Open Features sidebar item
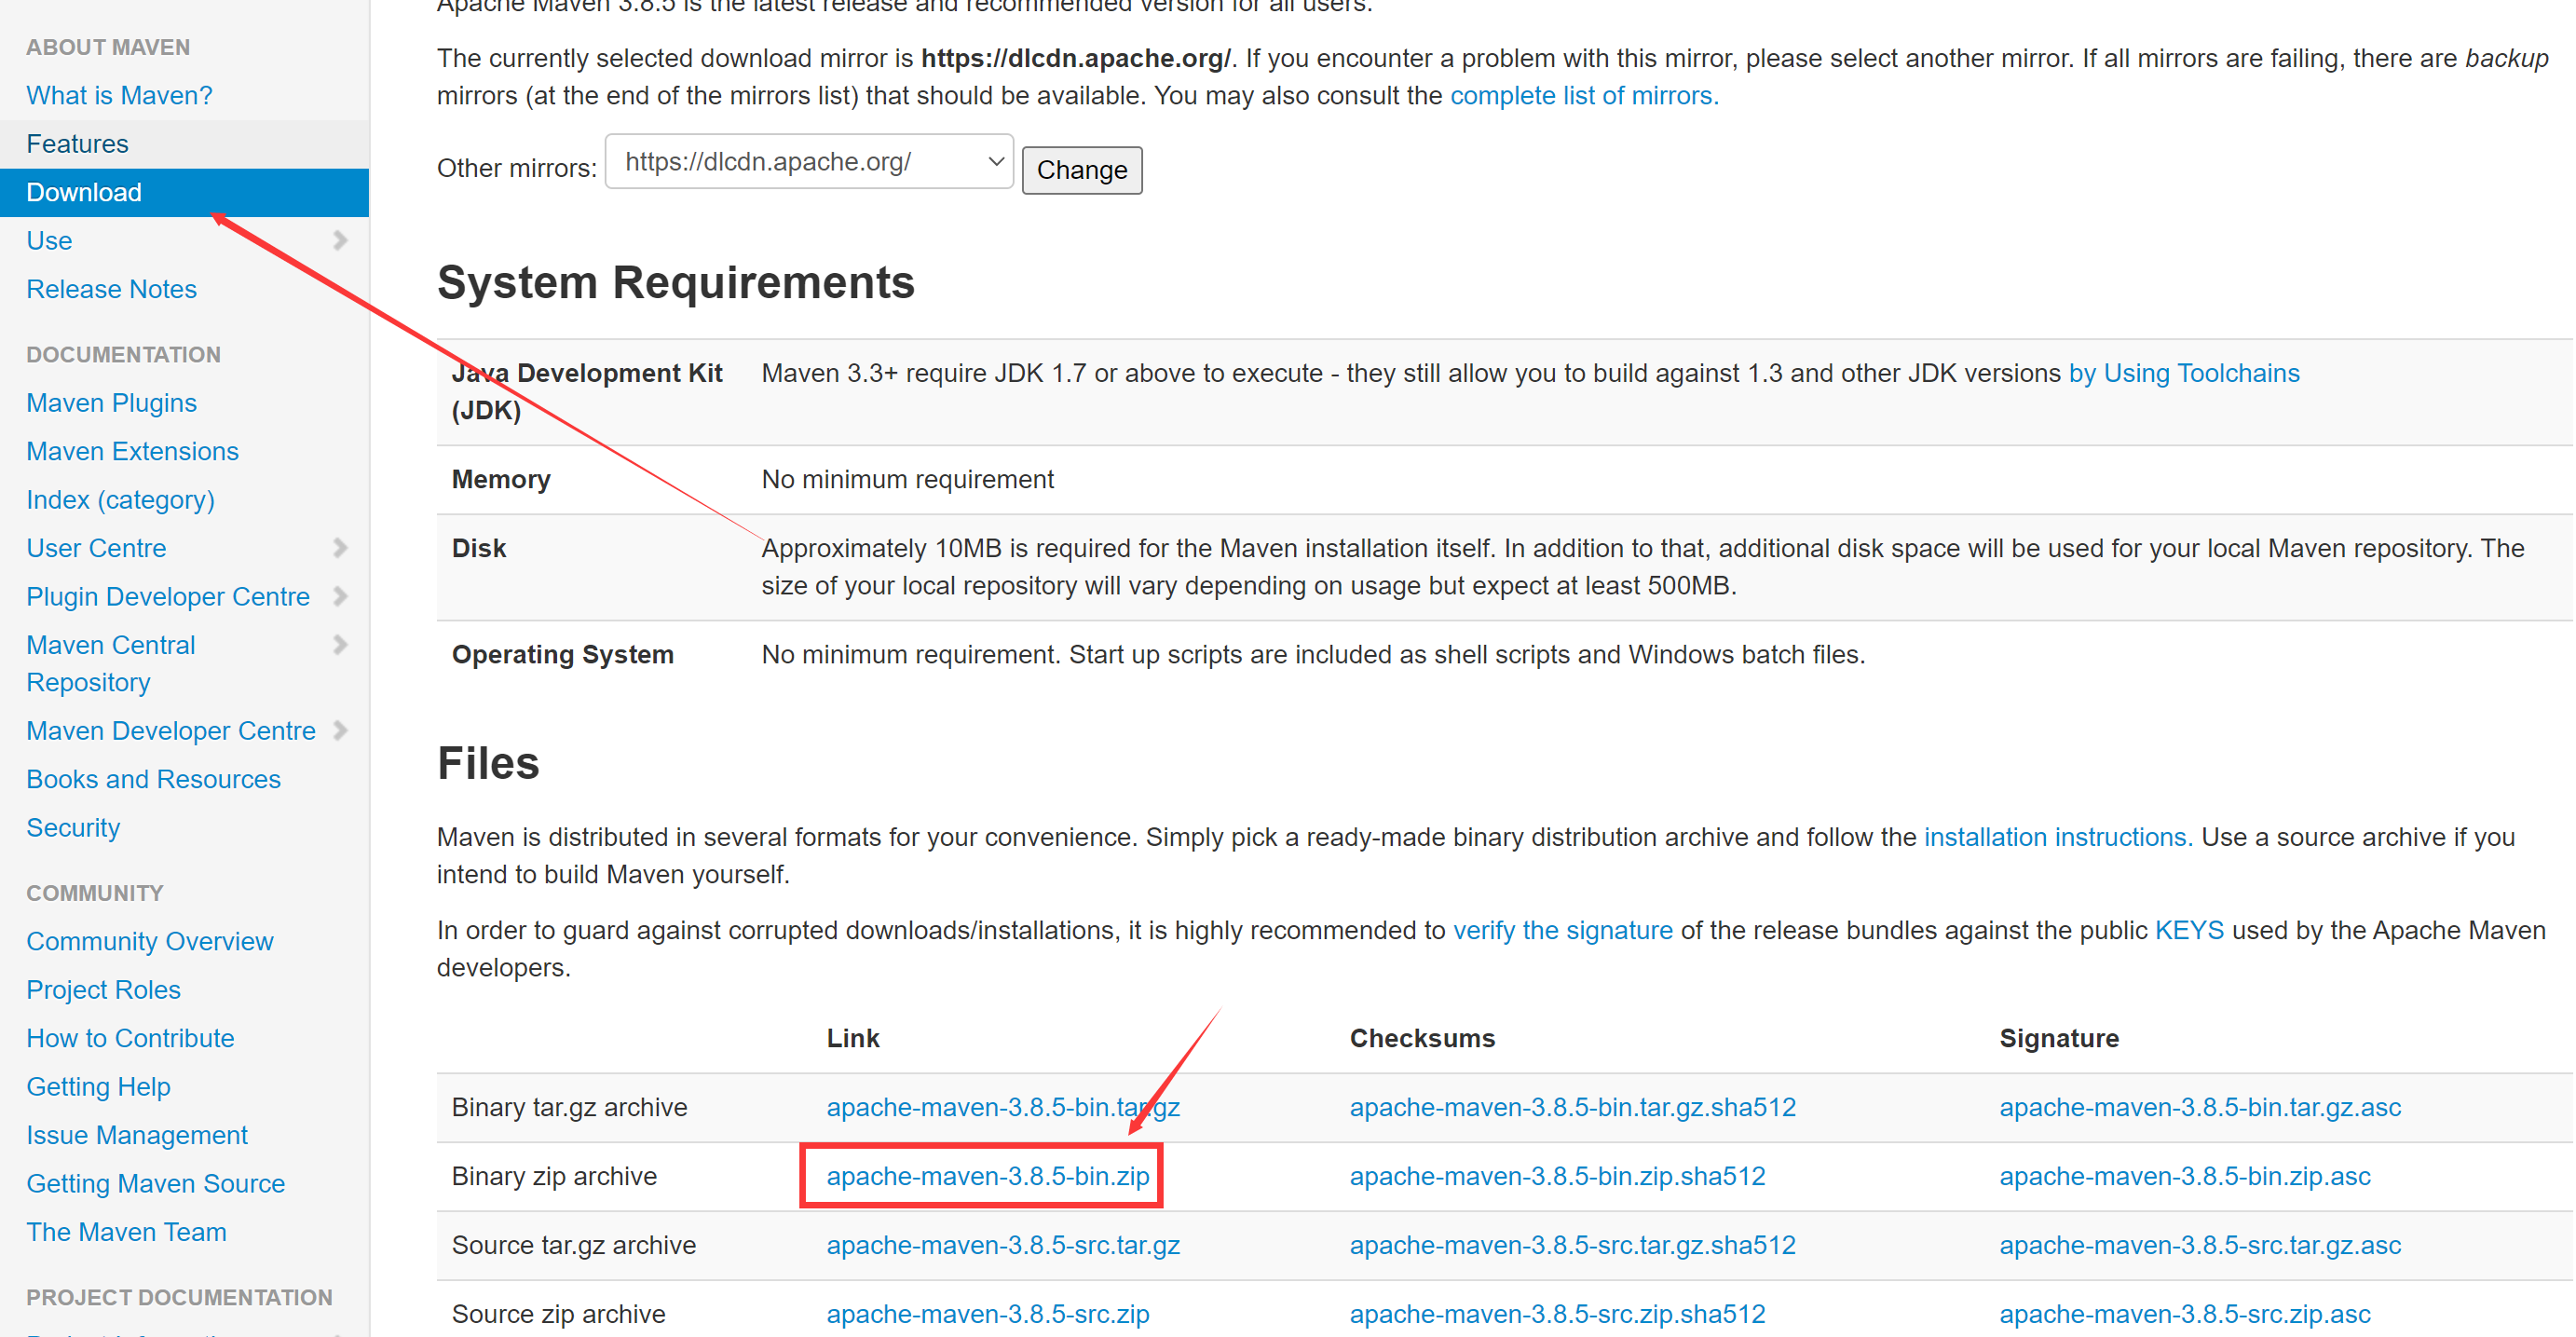Screen dimensions: 2576x1337 77,144
